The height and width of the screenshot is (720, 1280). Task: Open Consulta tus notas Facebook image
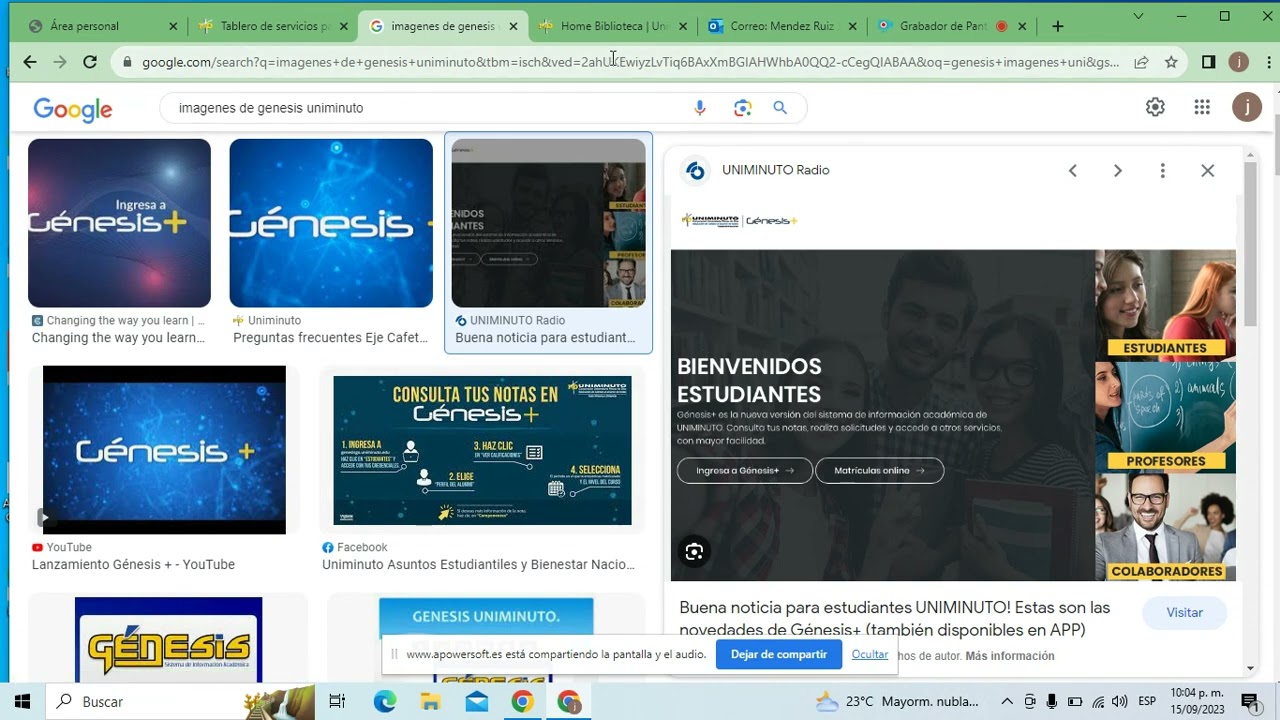(x=482, y=450)
